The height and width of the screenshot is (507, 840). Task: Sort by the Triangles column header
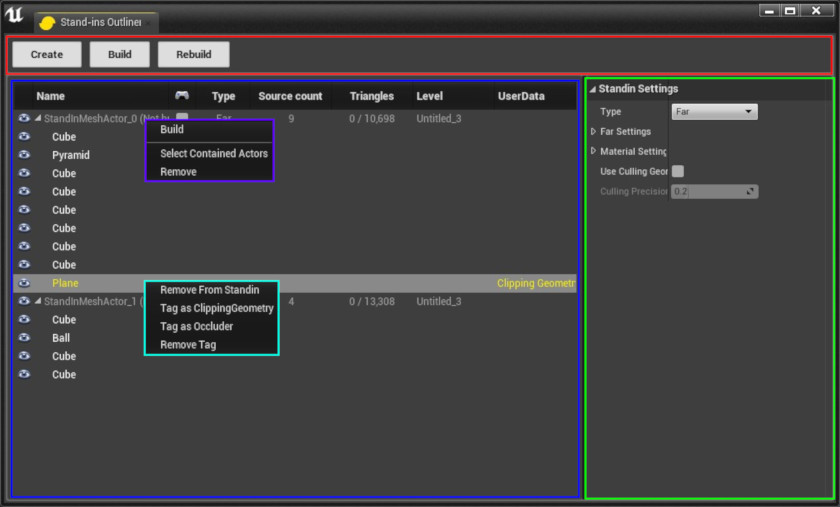(x=371, y=96)
